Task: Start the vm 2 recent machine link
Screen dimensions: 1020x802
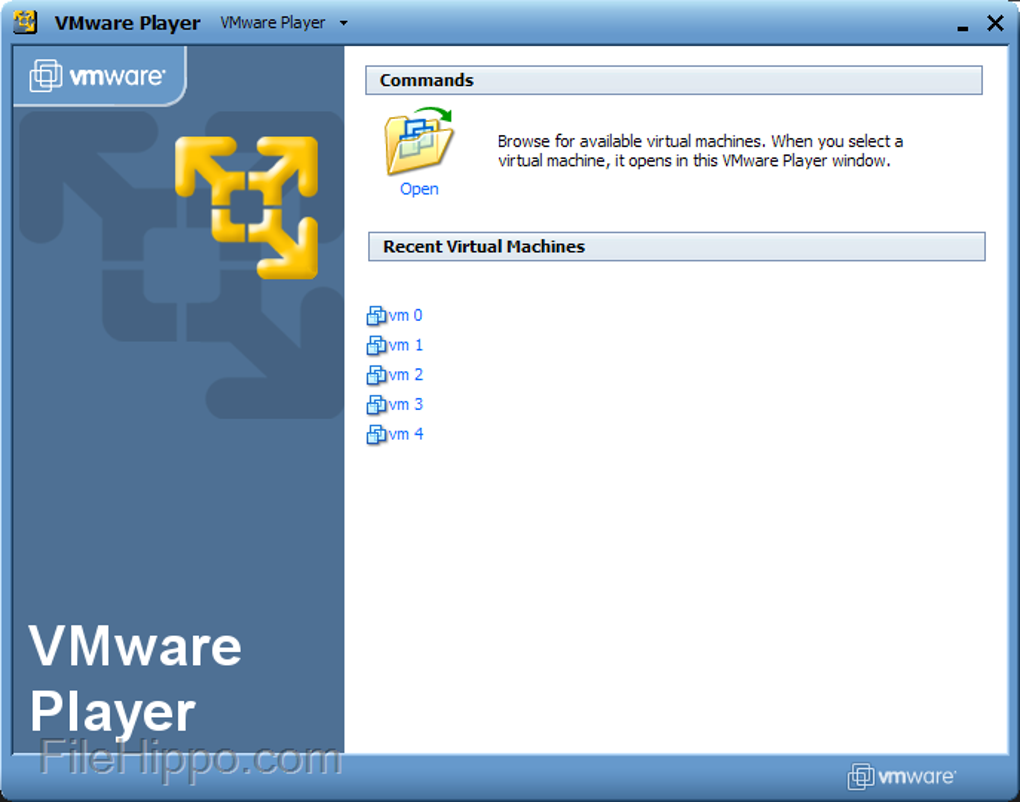Action: pyautogui.click(x=406, y=375)
